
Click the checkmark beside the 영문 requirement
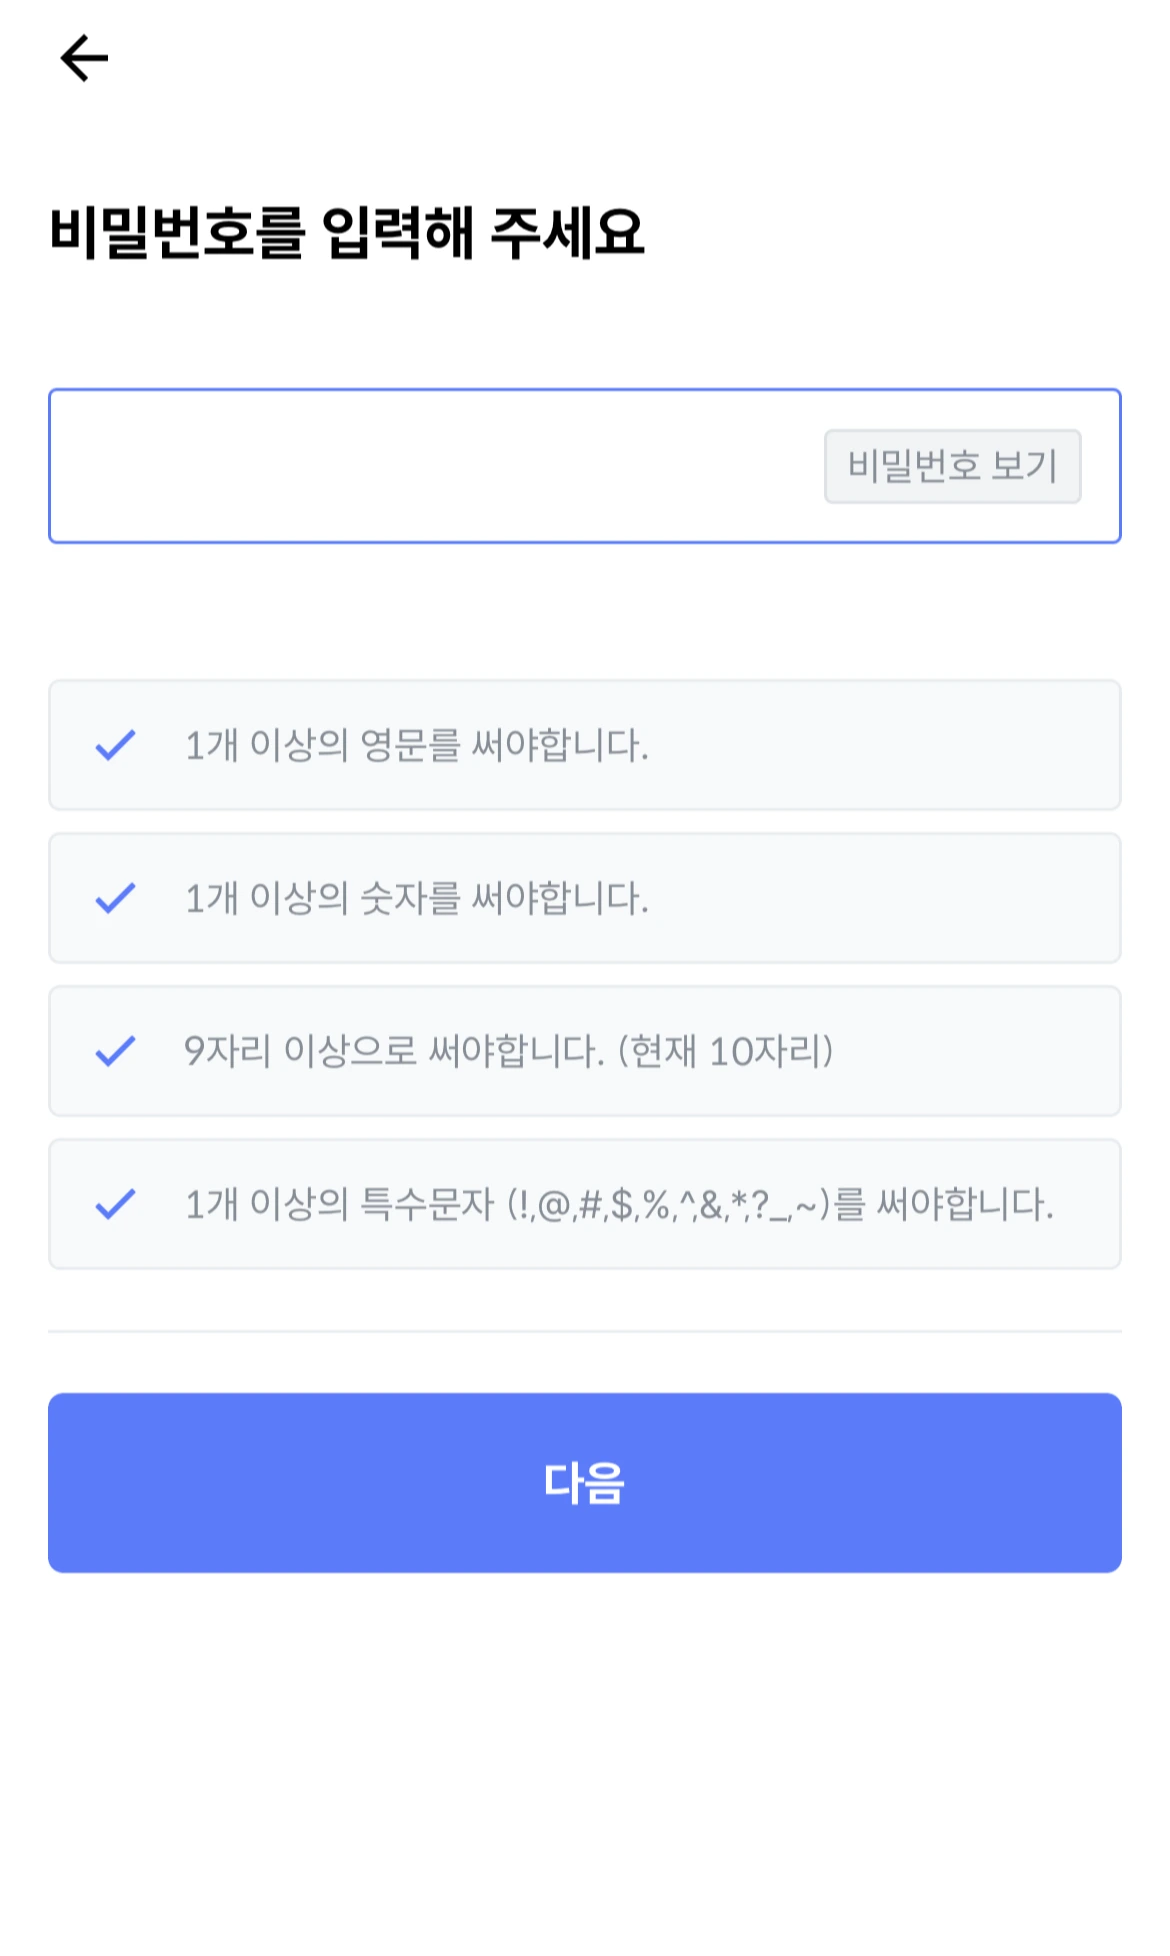click(115, 745)
